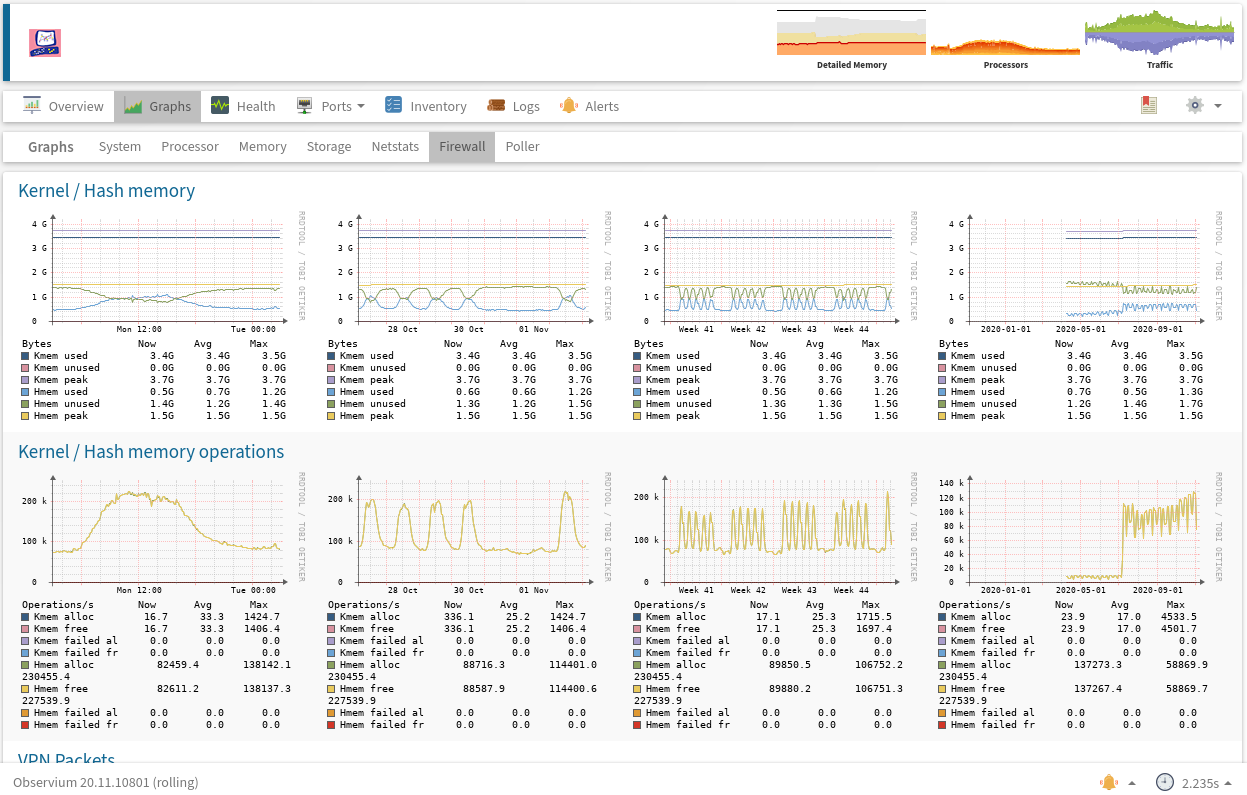Open the Inventory tab

[426, 106]
